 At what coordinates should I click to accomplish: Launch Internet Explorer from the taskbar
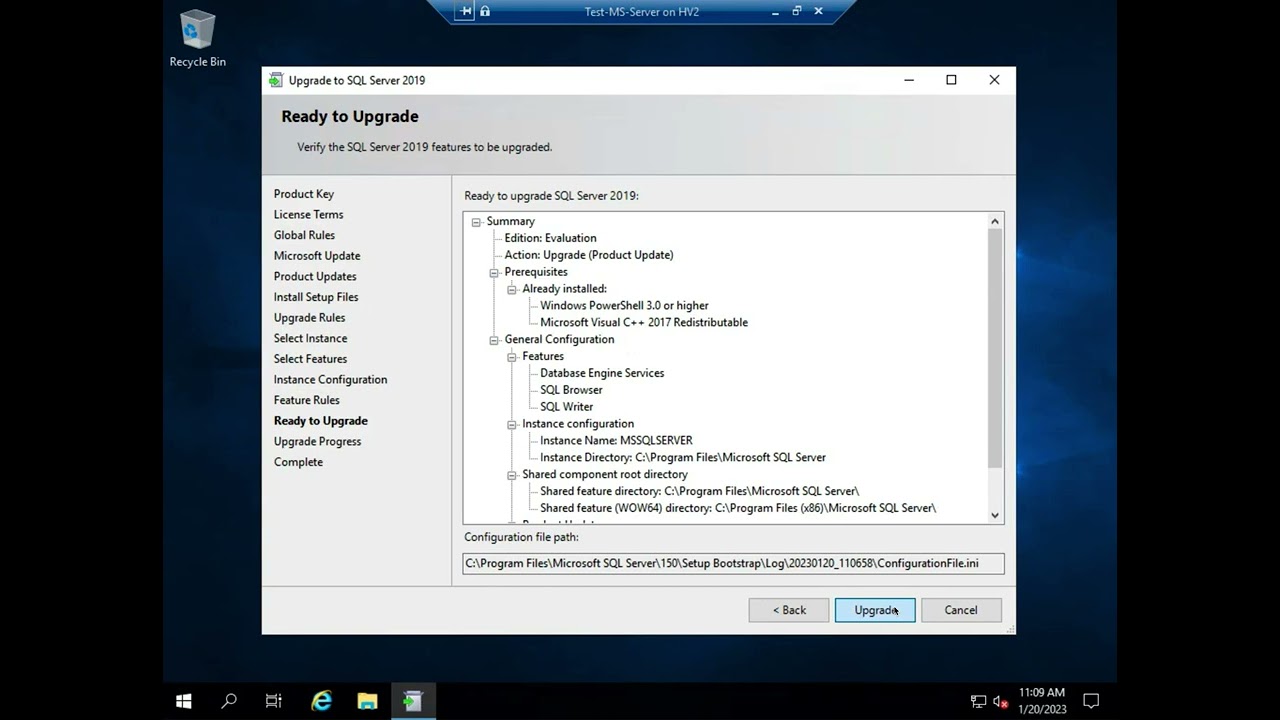[321, 701]
